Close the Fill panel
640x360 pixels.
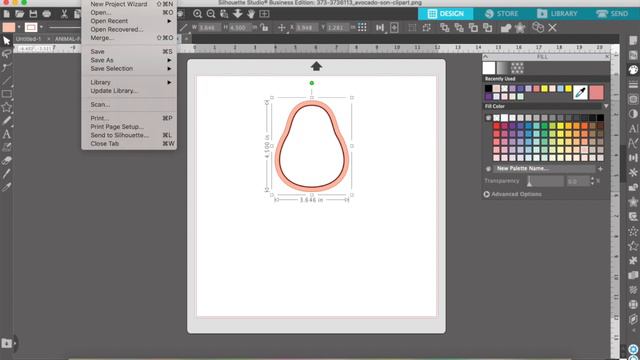tap(607, 57)
